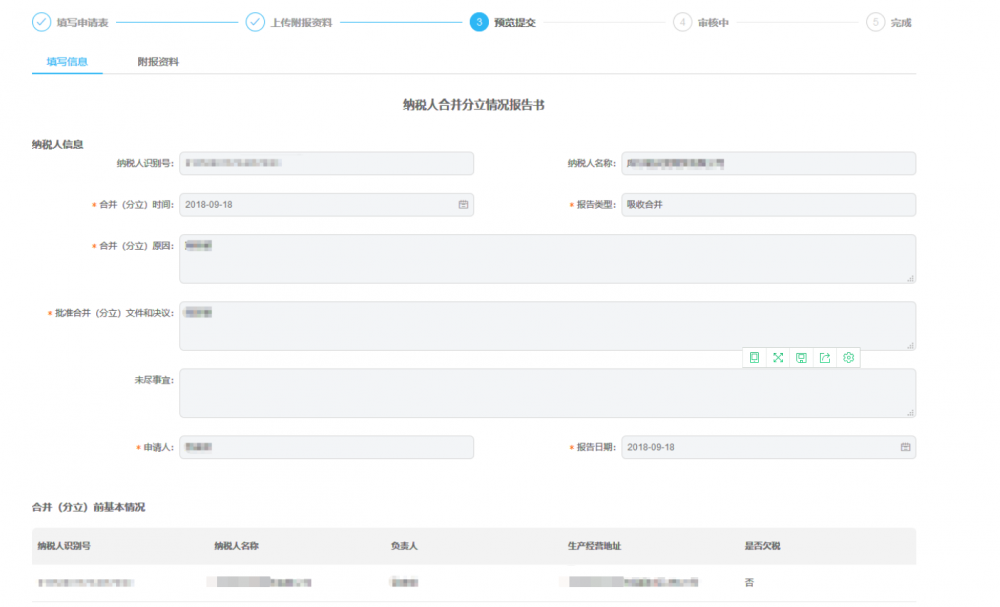Click the floppy disk save icon
This screenshot has height=607, width=1000.
(801, 358)
